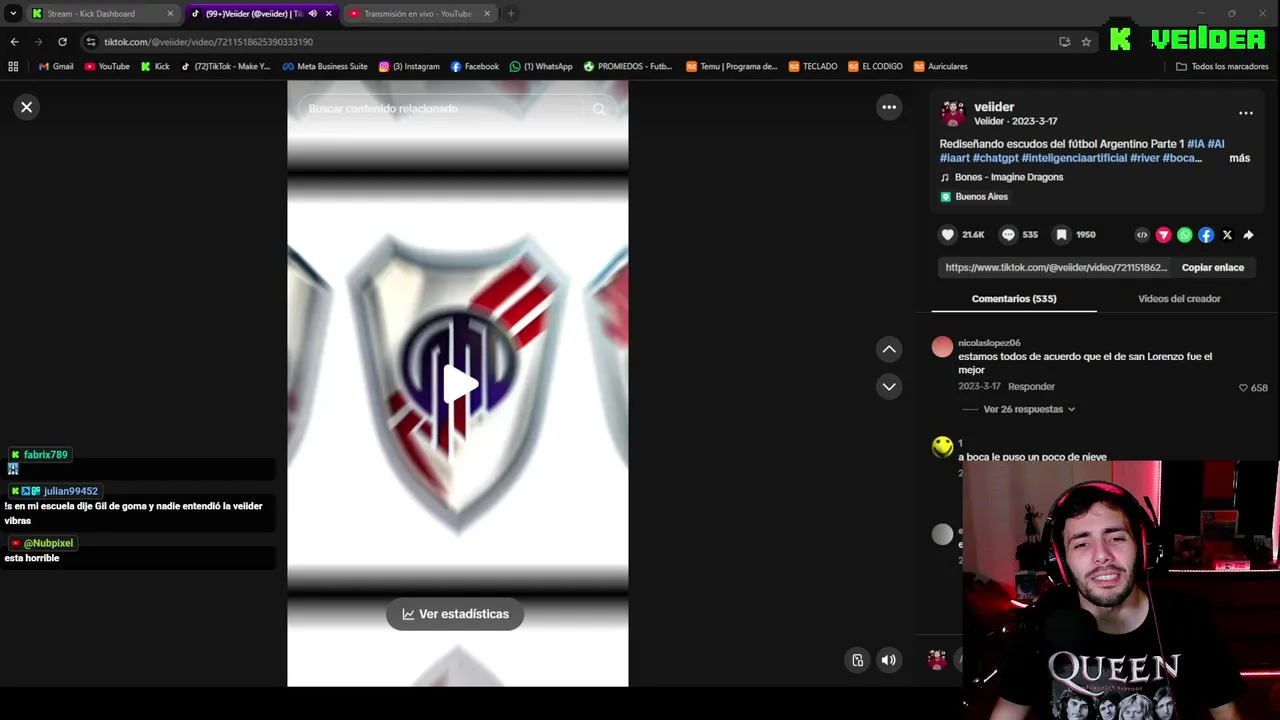Open the Kick bookmark
Screen dimensions: 1280x720
point(155,67)
